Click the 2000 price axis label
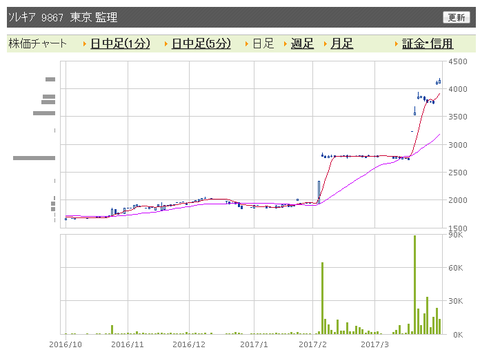The width and height of the screenshot is (480, 361). point(458,200)
